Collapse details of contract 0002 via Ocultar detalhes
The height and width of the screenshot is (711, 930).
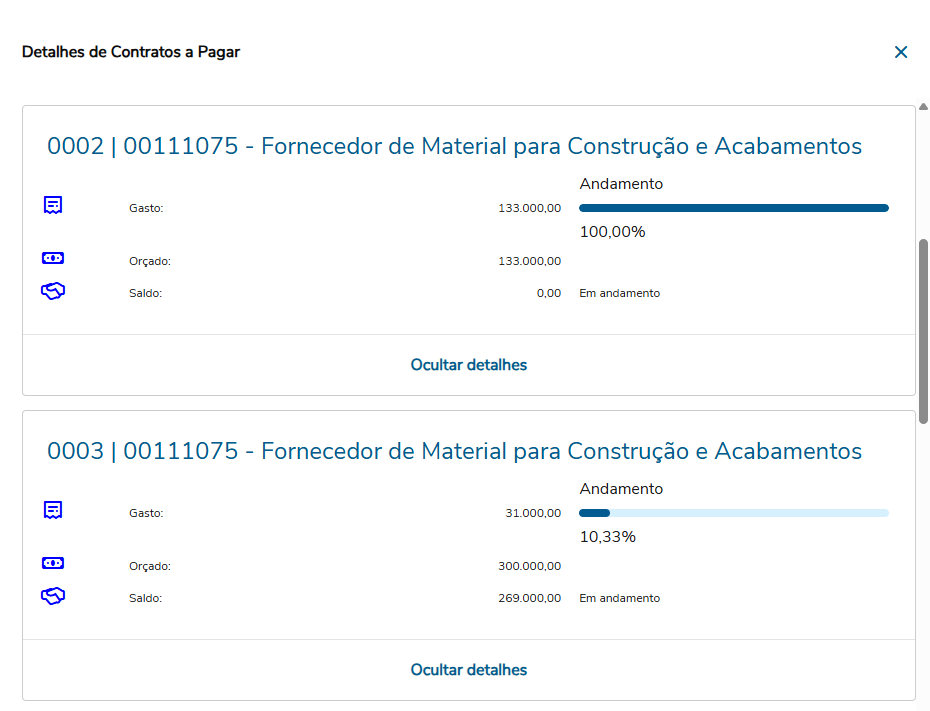click(468, 365)
